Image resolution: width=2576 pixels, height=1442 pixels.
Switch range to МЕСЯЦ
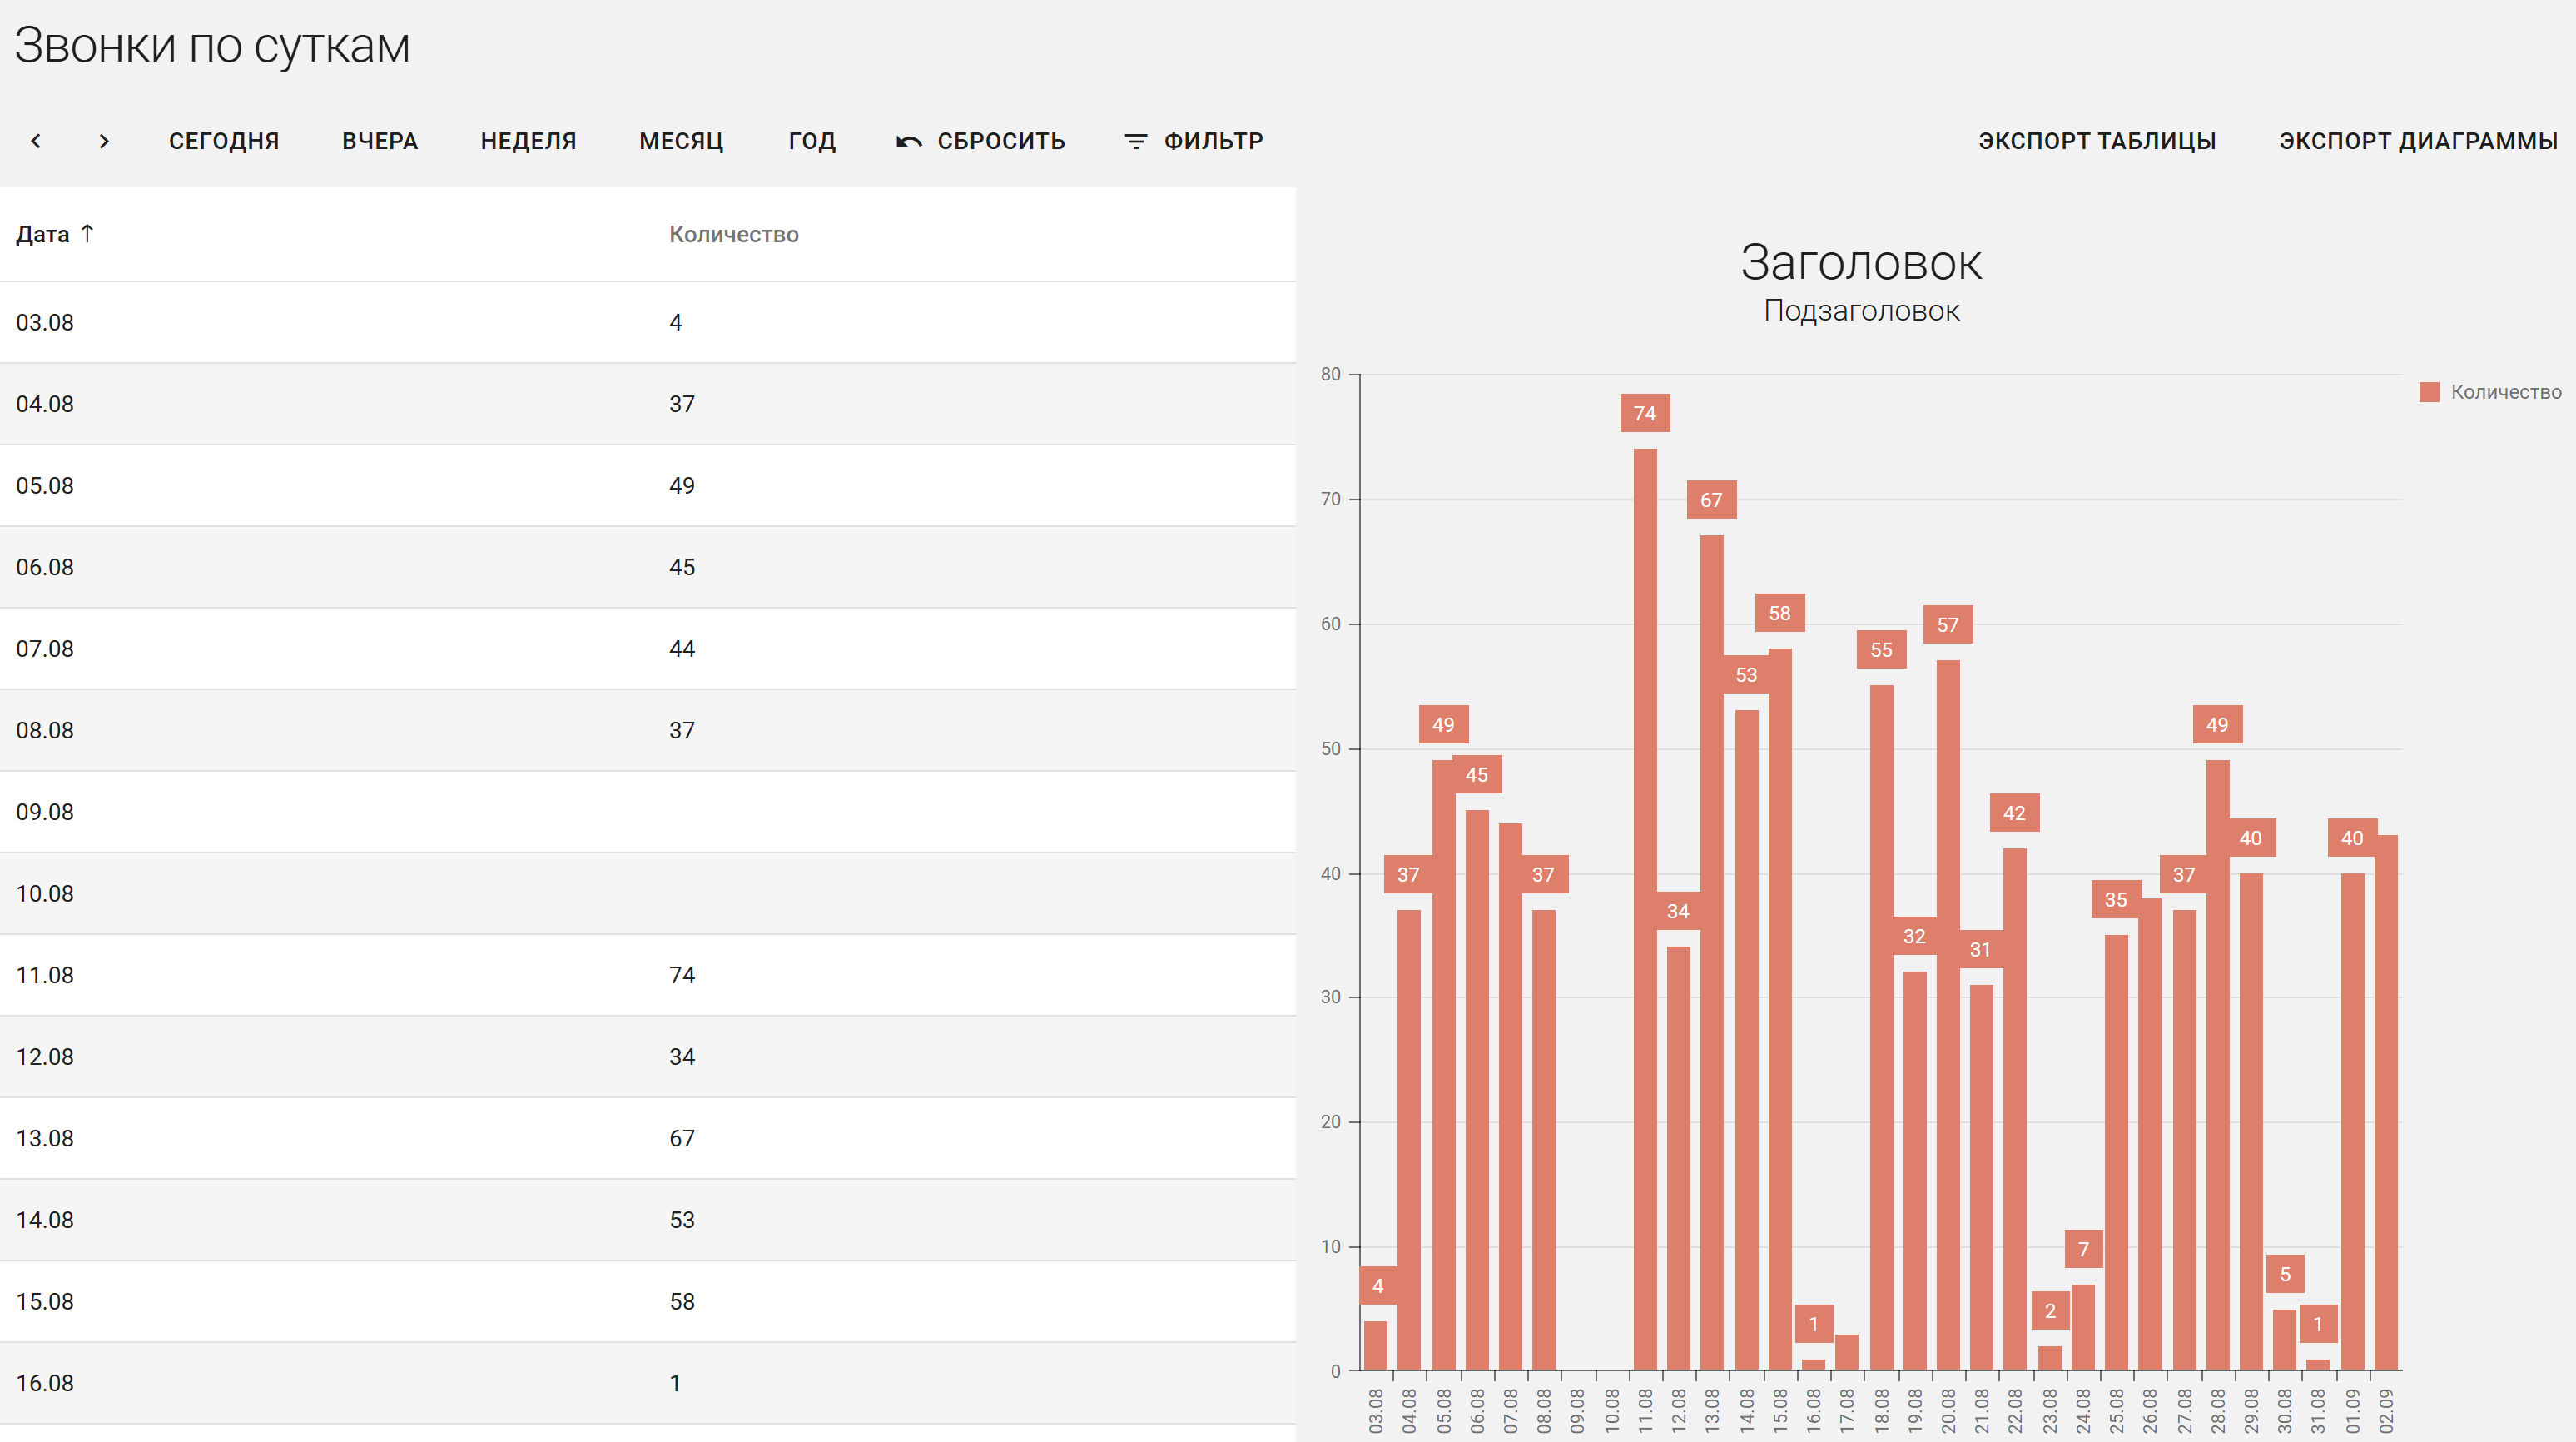pyautogui.click(x=681, y=141)
